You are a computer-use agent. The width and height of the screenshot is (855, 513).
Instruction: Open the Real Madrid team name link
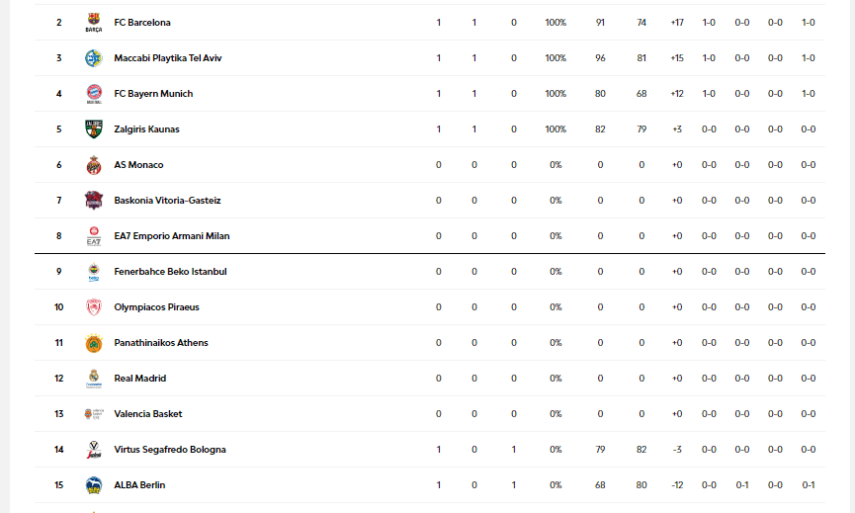[140, 379]
